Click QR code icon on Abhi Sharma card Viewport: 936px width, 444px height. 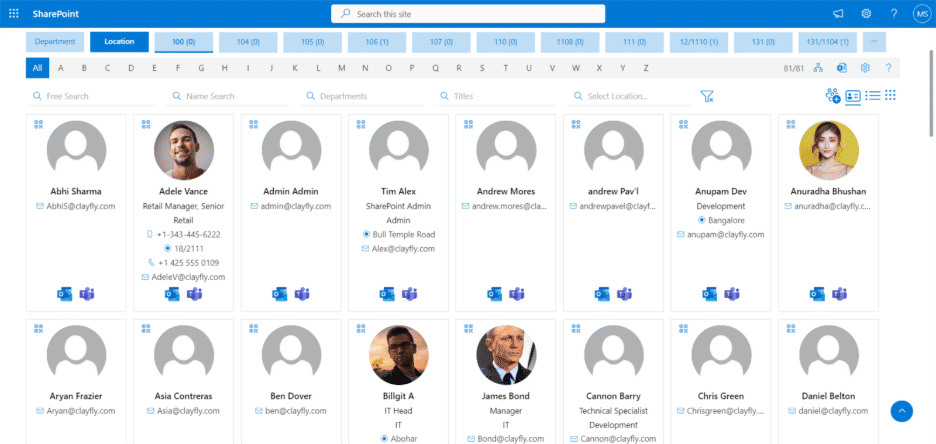(39, 124)
